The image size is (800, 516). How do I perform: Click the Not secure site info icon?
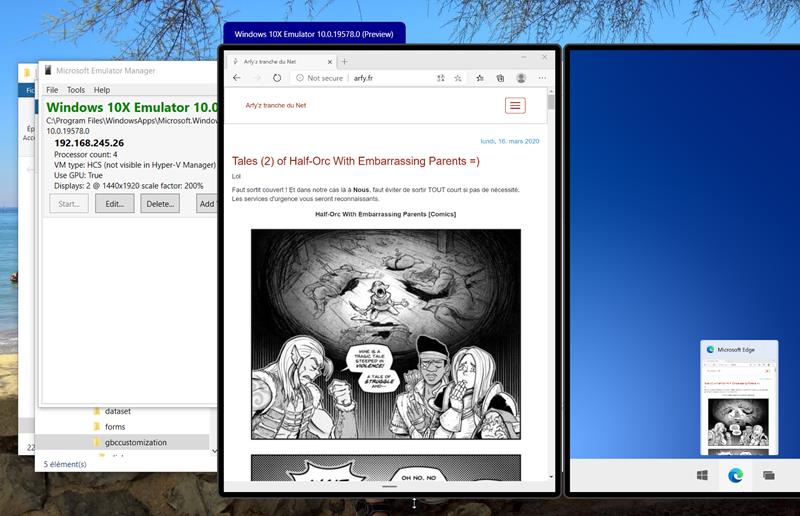pos(299,78)
